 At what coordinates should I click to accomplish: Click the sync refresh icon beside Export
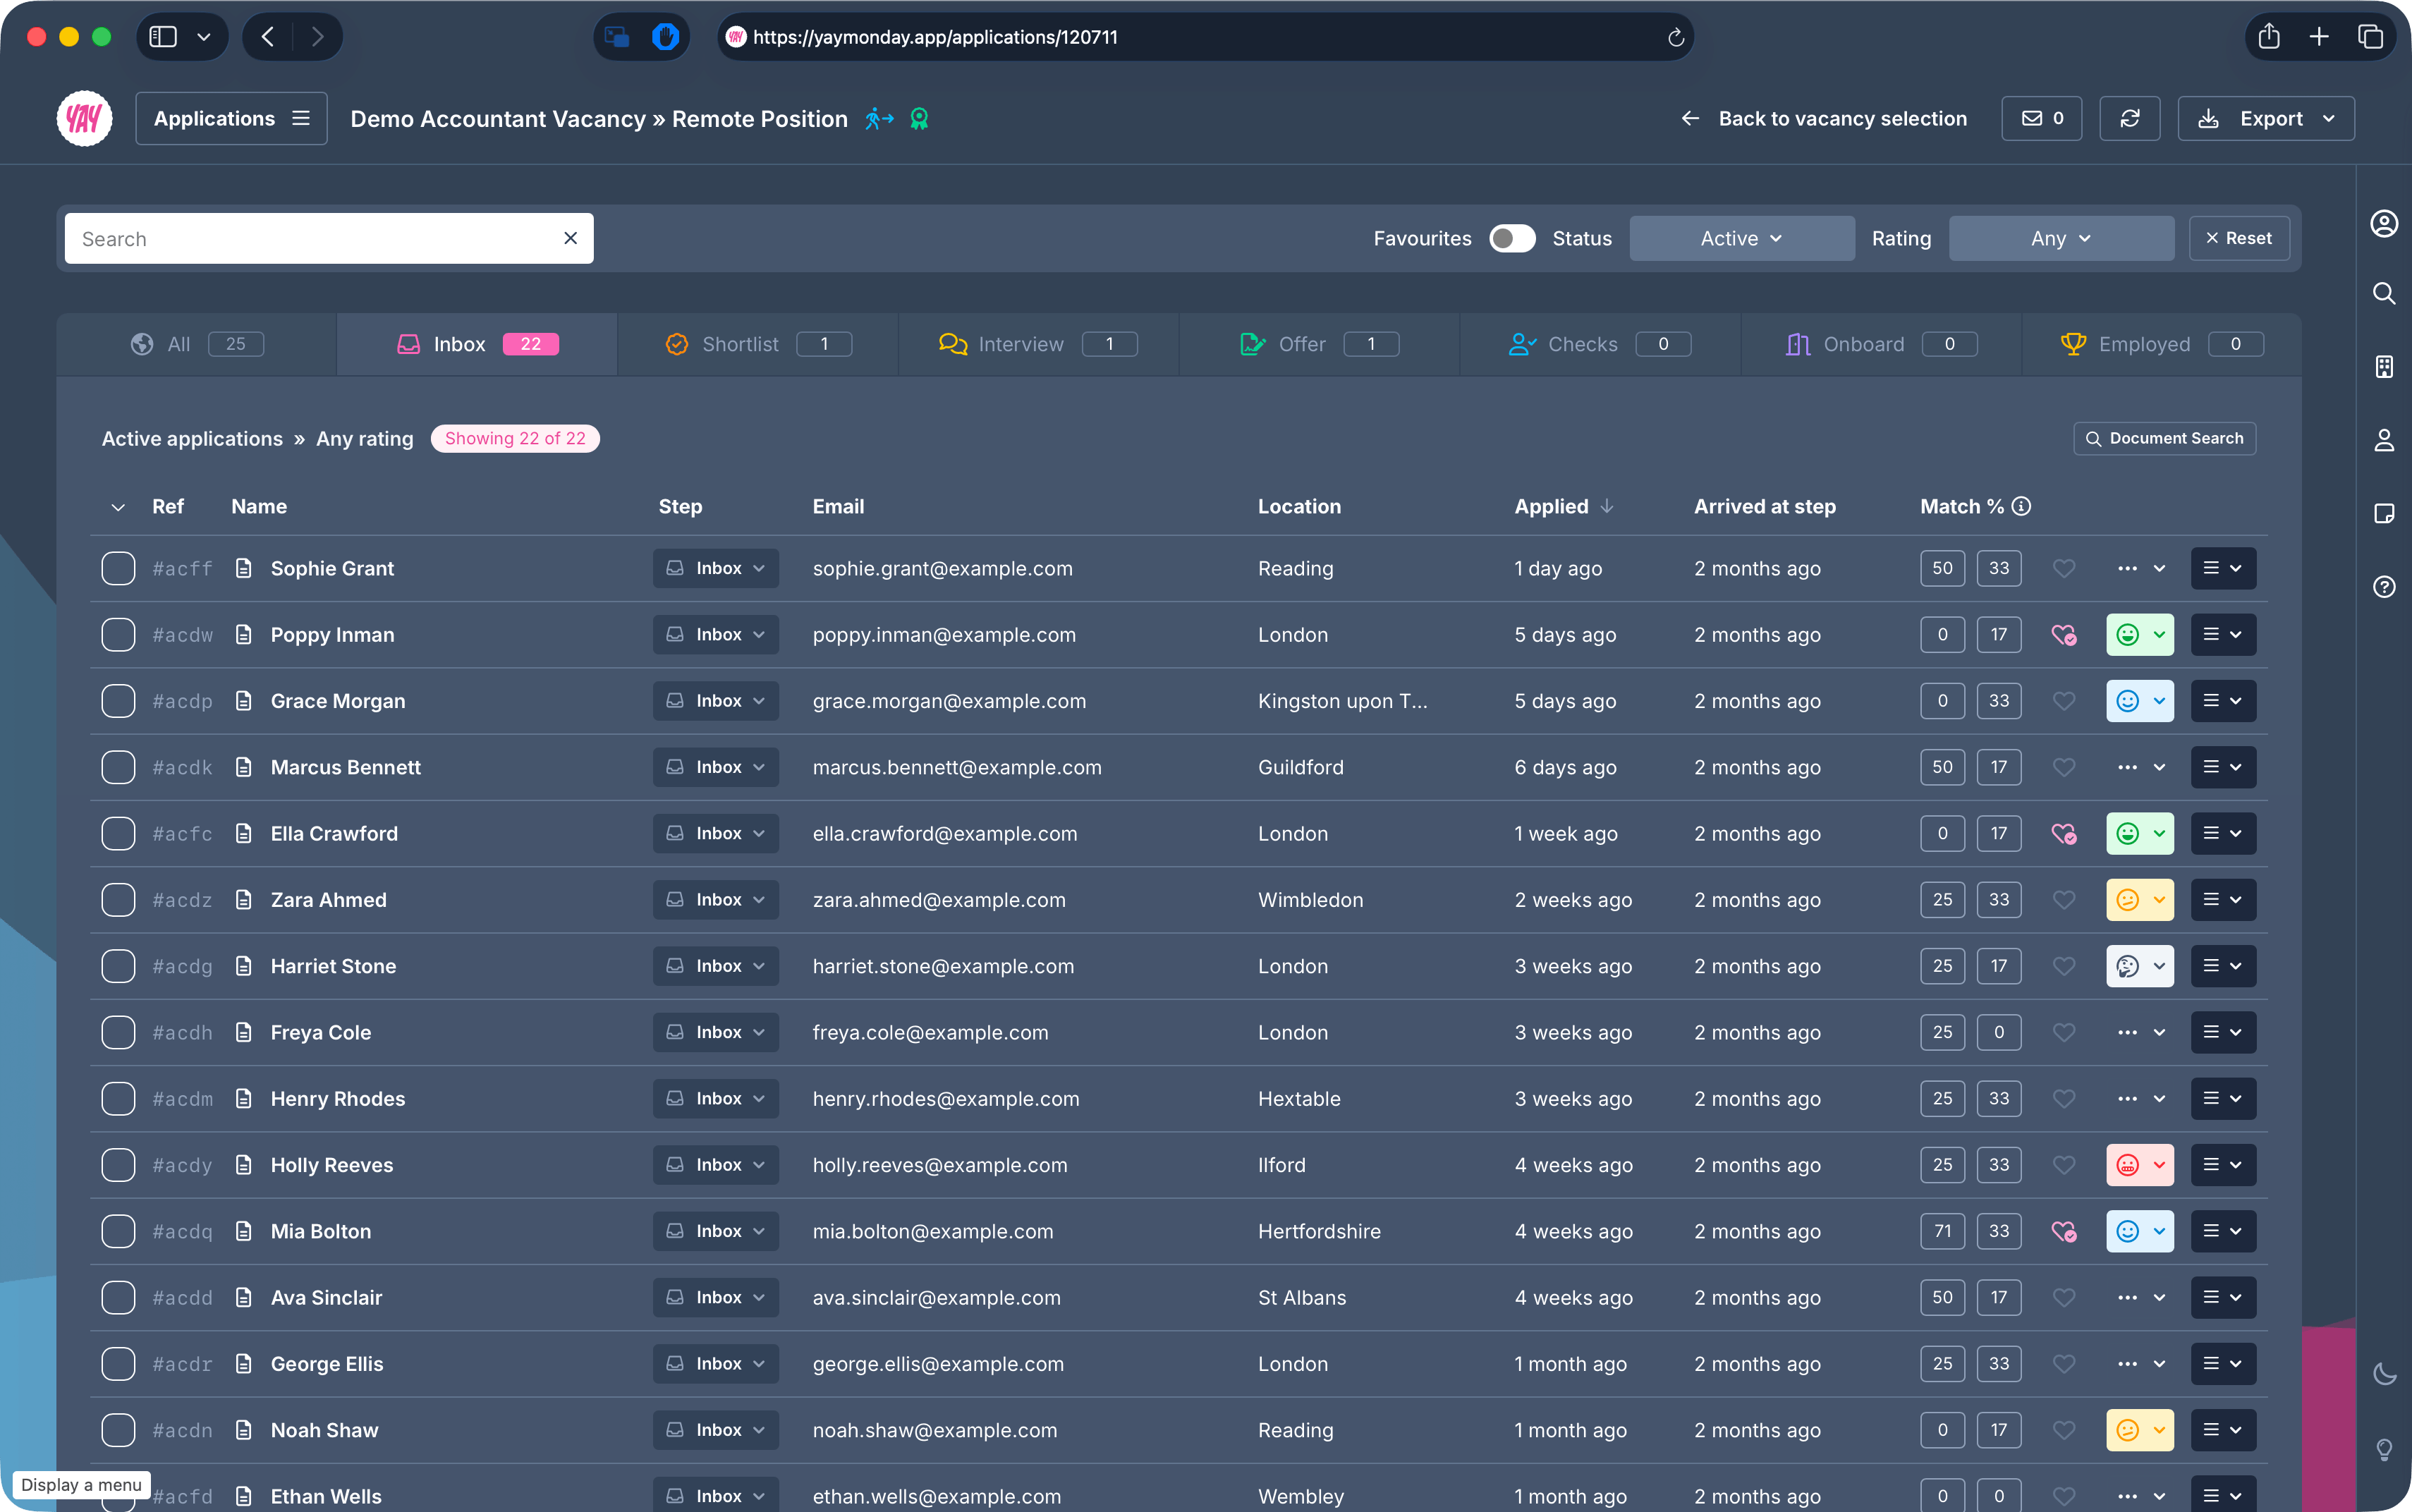(2130, 118)
